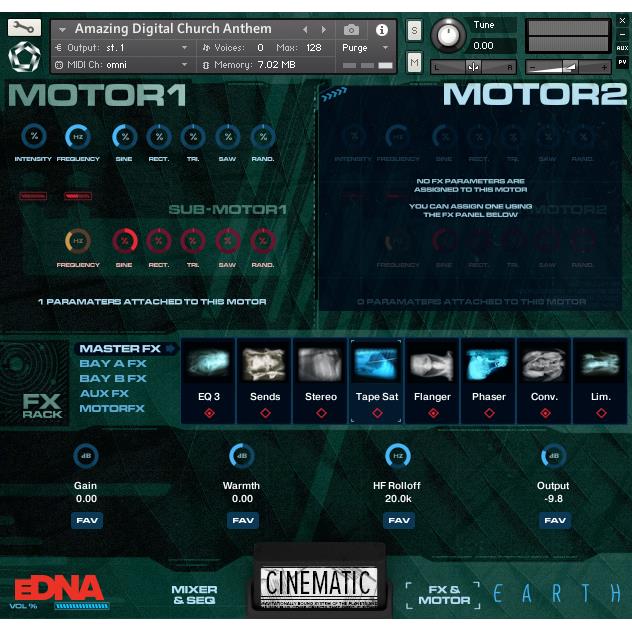This screenshot has width=632, height=632.
Task: Select BAY B FX in FX rack
Action: pyautogui.click(x=113, y=378)
